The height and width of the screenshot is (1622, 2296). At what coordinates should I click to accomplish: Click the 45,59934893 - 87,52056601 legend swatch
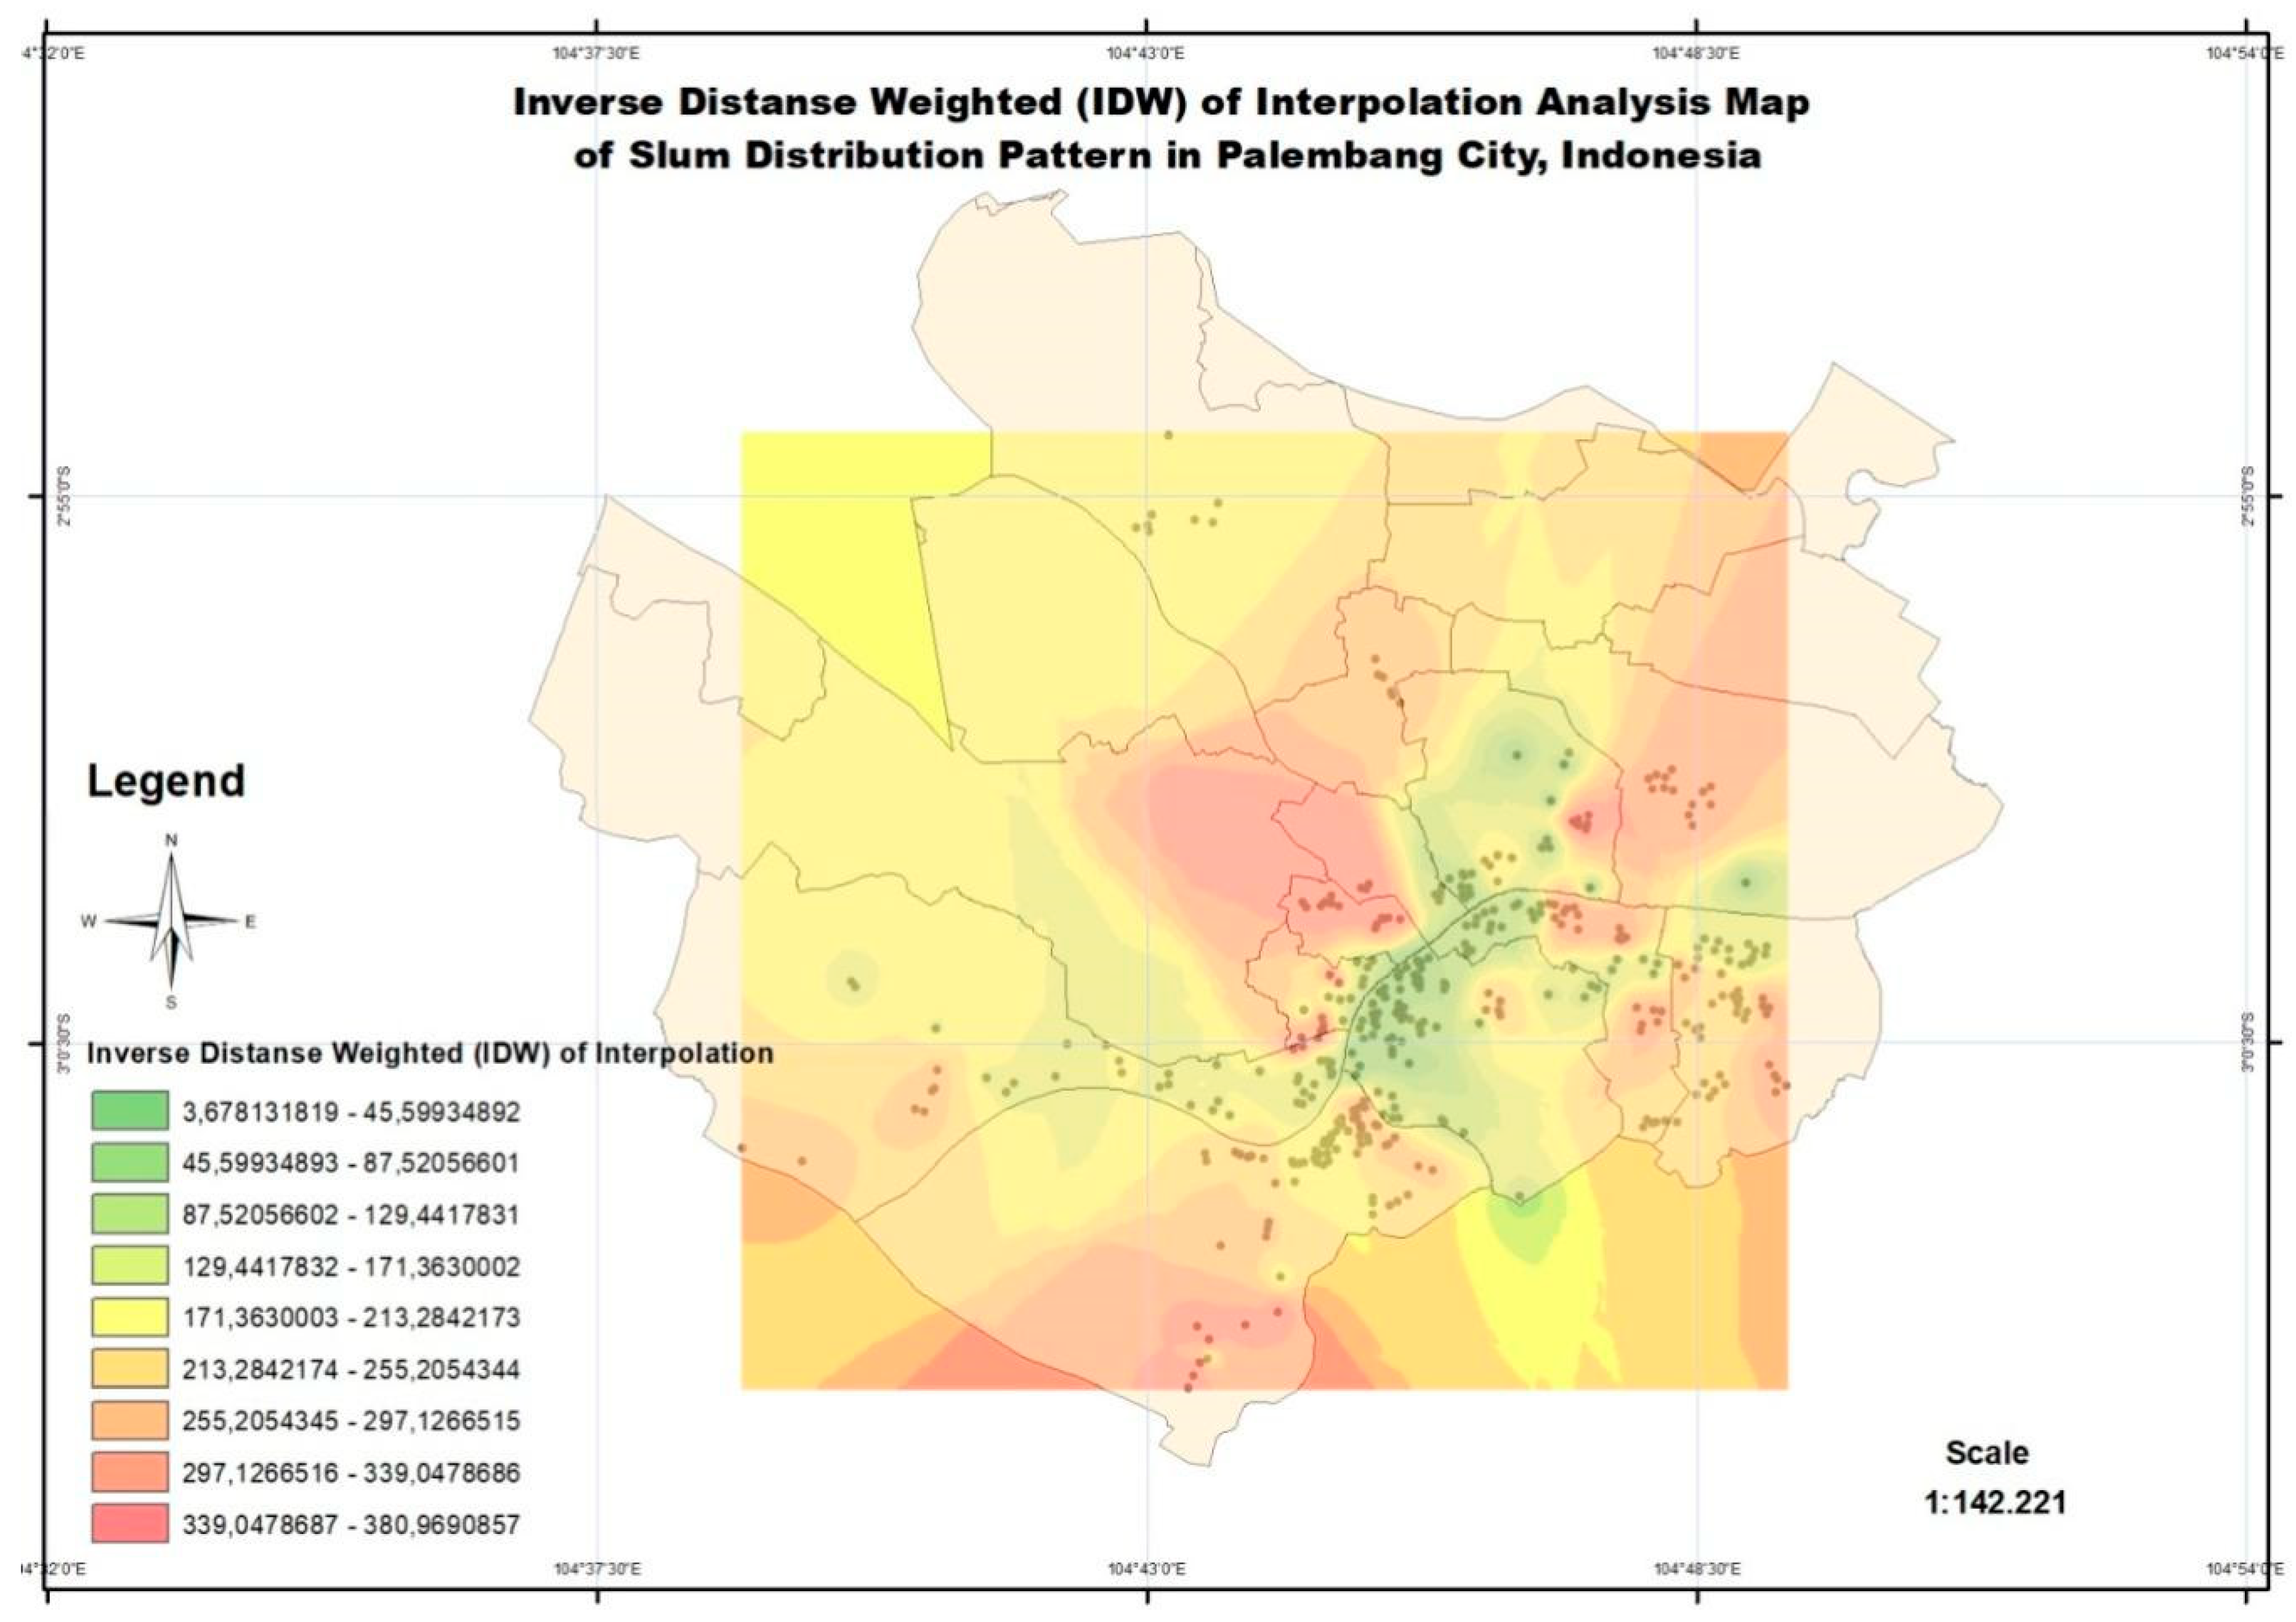[x=130, y=1162]
